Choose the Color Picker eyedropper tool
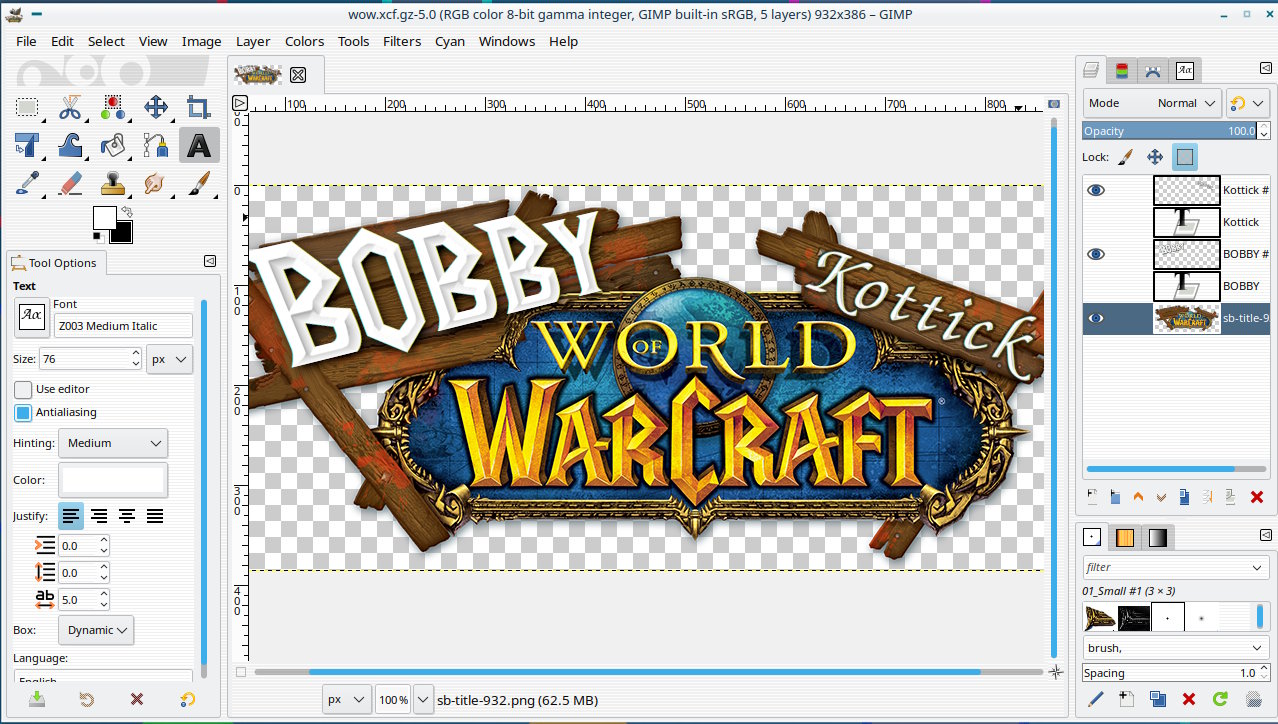1278x724 pixels. point(27,184)
